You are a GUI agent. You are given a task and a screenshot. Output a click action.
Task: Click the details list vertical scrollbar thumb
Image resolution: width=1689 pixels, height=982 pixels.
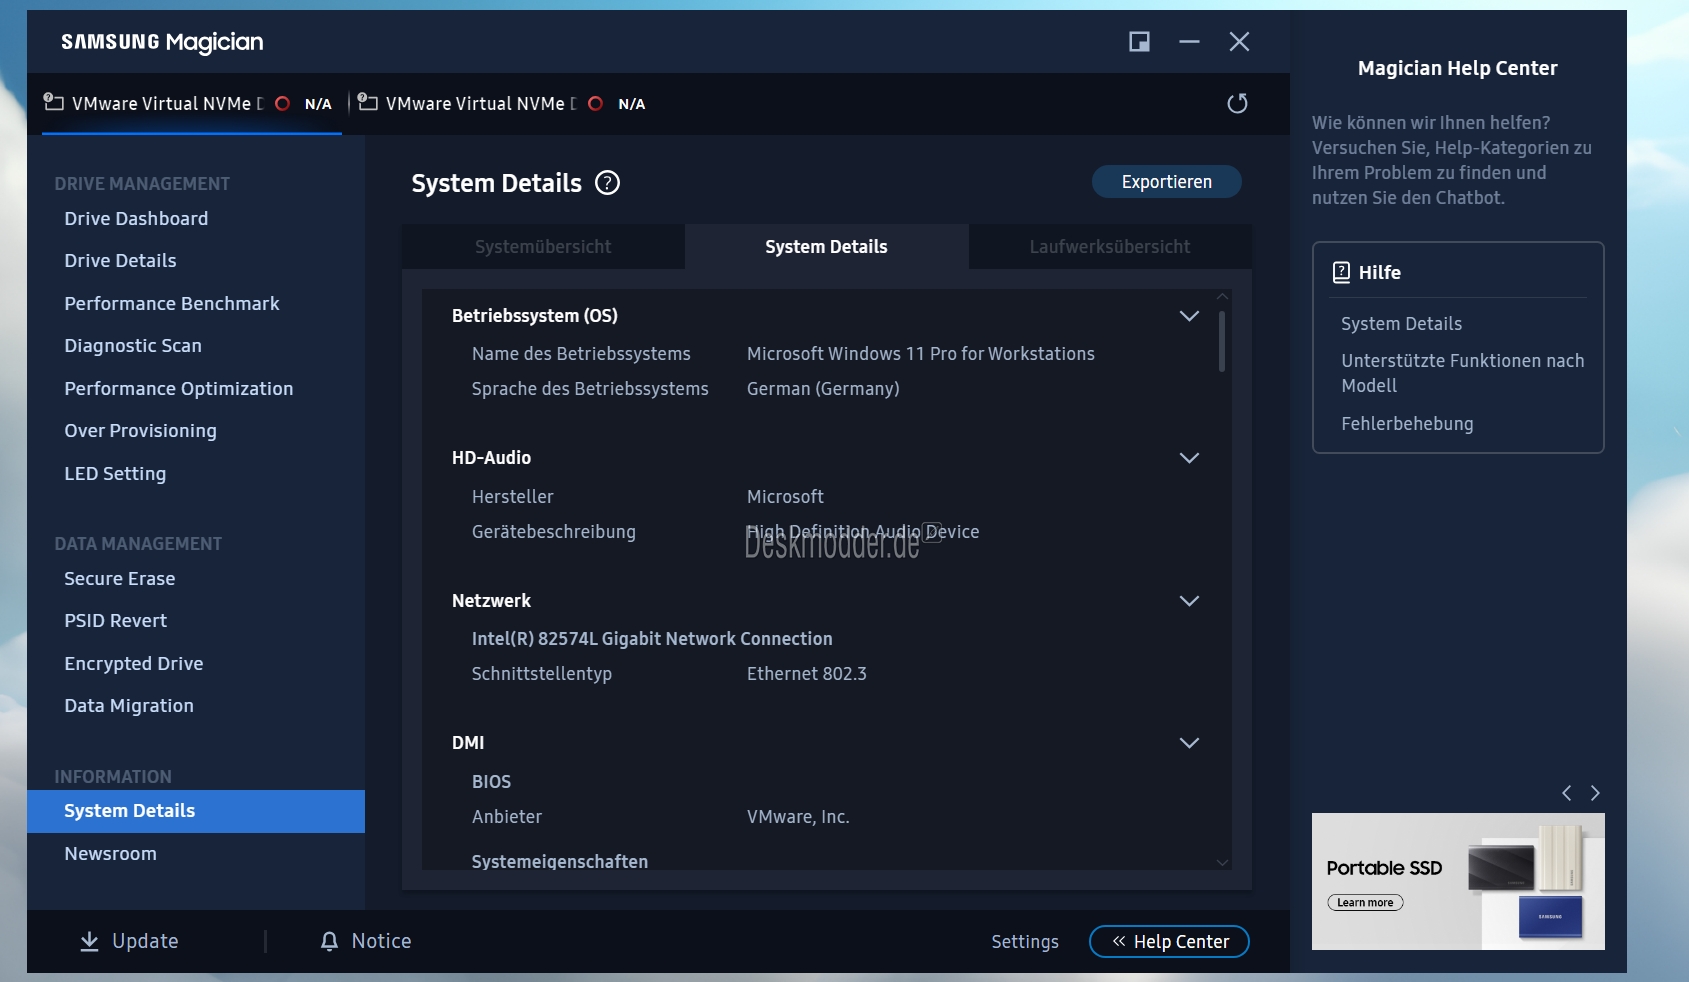pyautogui.click(x=1222, y=341)
